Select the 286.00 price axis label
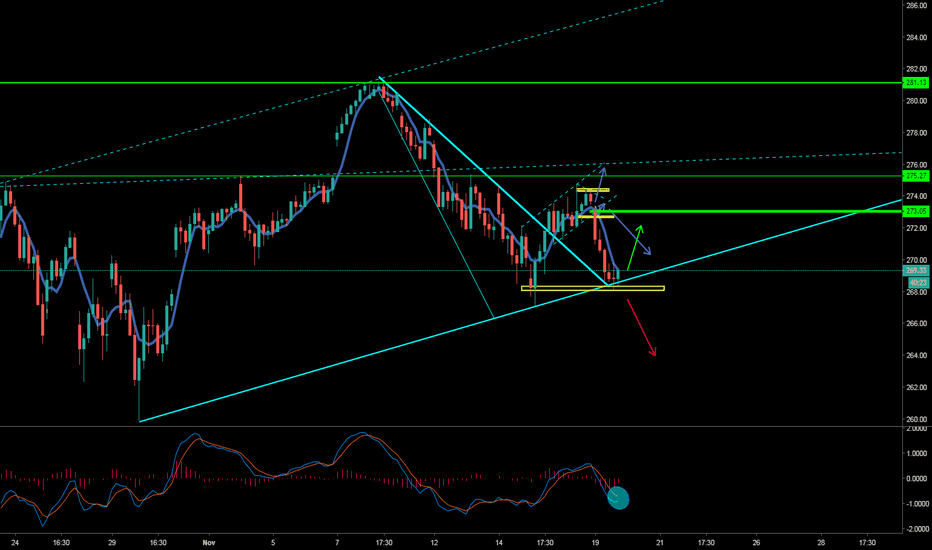This screenshot has height=550, width=932. pos(917,5)
